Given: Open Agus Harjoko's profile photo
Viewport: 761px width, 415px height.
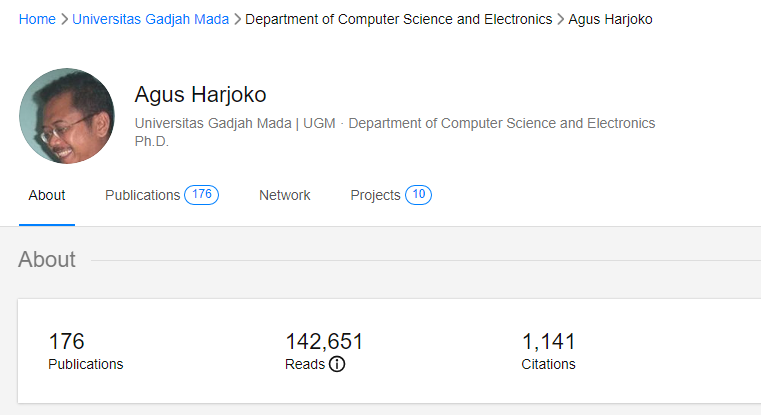Looking at the screenshot, I should pos(67,115).
